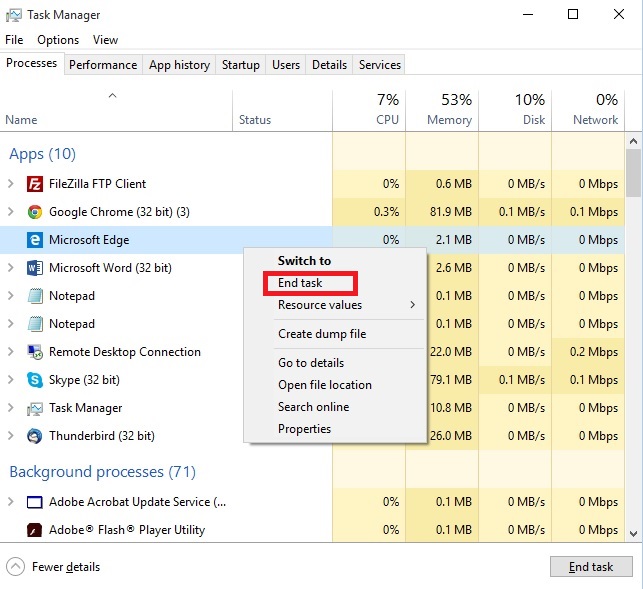Select the Adobe Flash Player Utility row

(x=312, y=530)
